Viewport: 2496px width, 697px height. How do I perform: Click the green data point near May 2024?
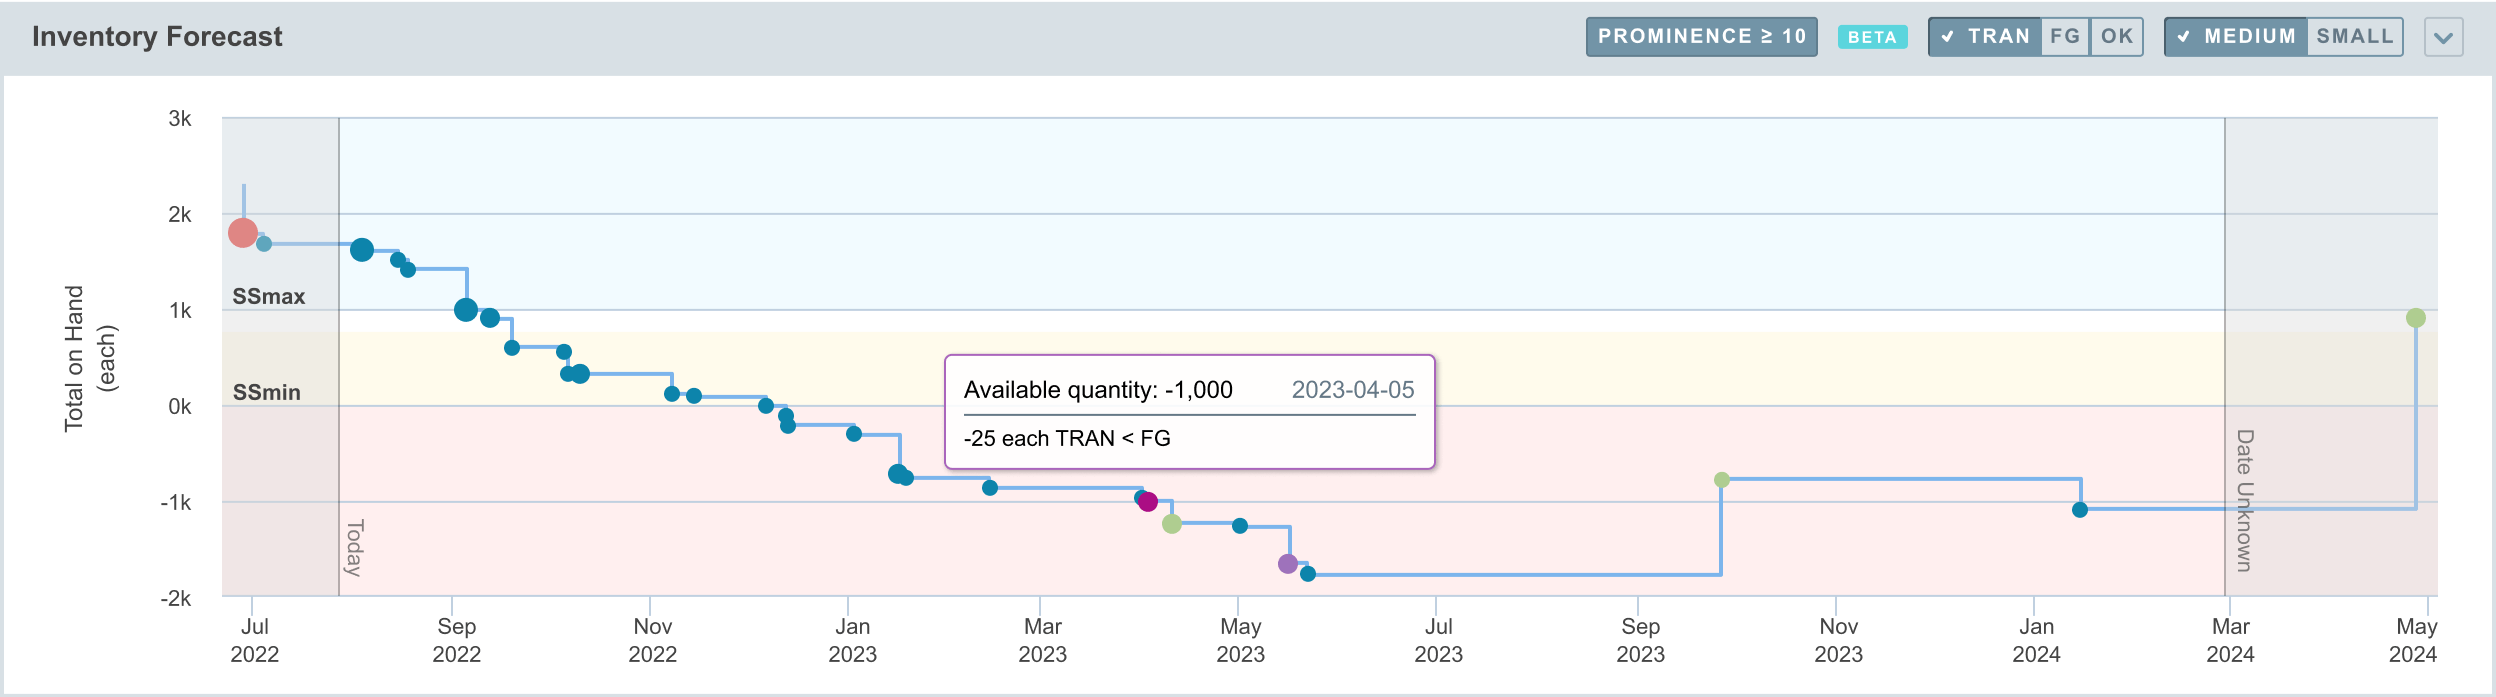tap(2416, 318)
